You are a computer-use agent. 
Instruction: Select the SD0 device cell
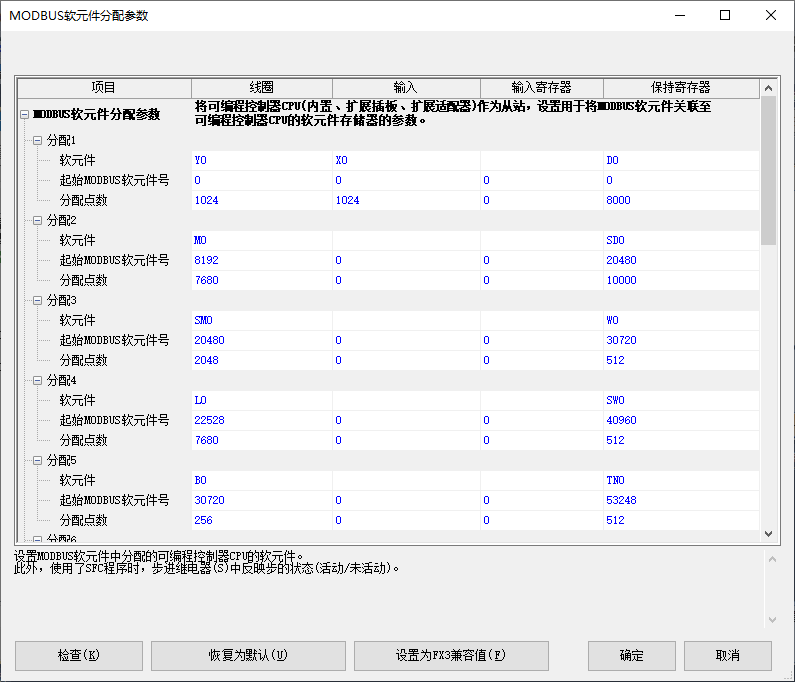pos(681,240)
